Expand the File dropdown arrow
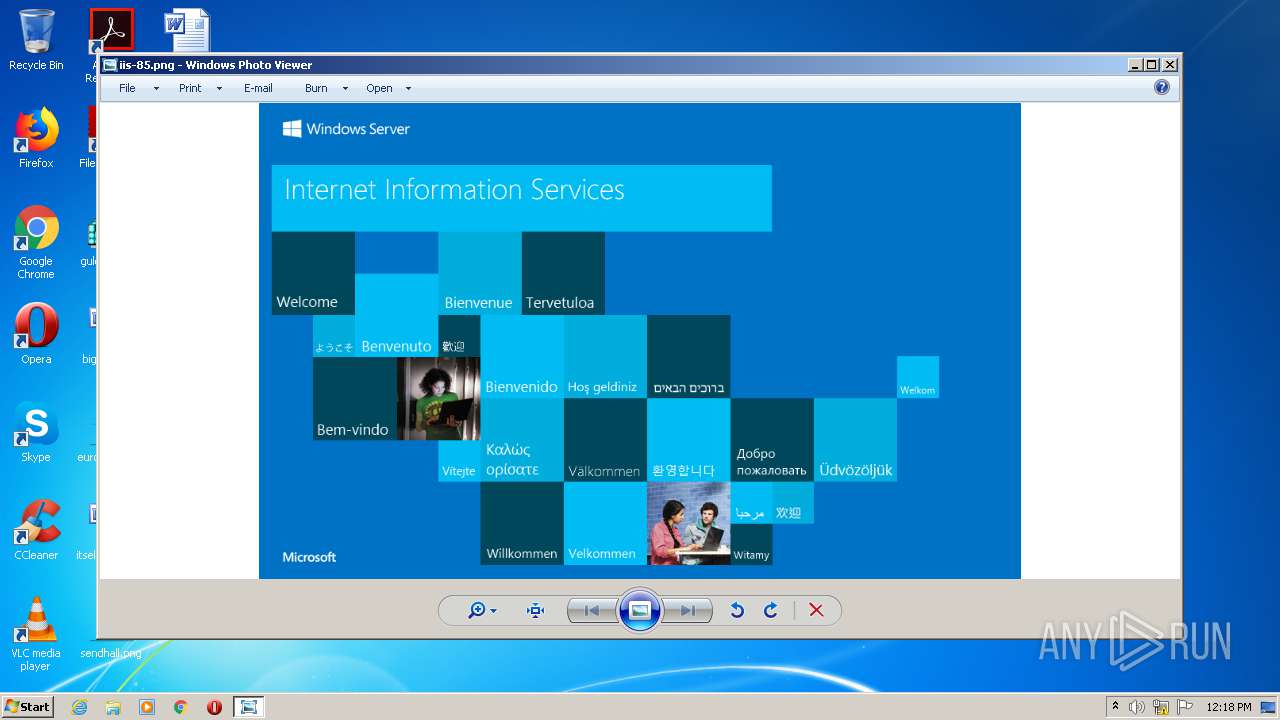The width and height of the screenshot is (1280, 720). (156, 89)
